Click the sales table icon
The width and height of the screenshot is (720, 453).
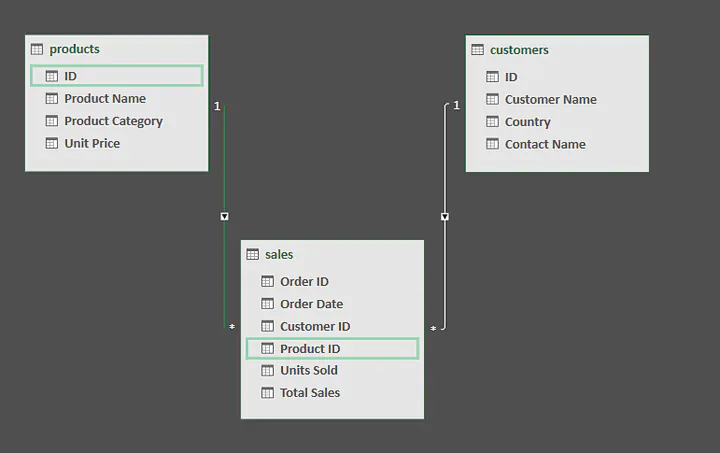[x=253, y=254]
